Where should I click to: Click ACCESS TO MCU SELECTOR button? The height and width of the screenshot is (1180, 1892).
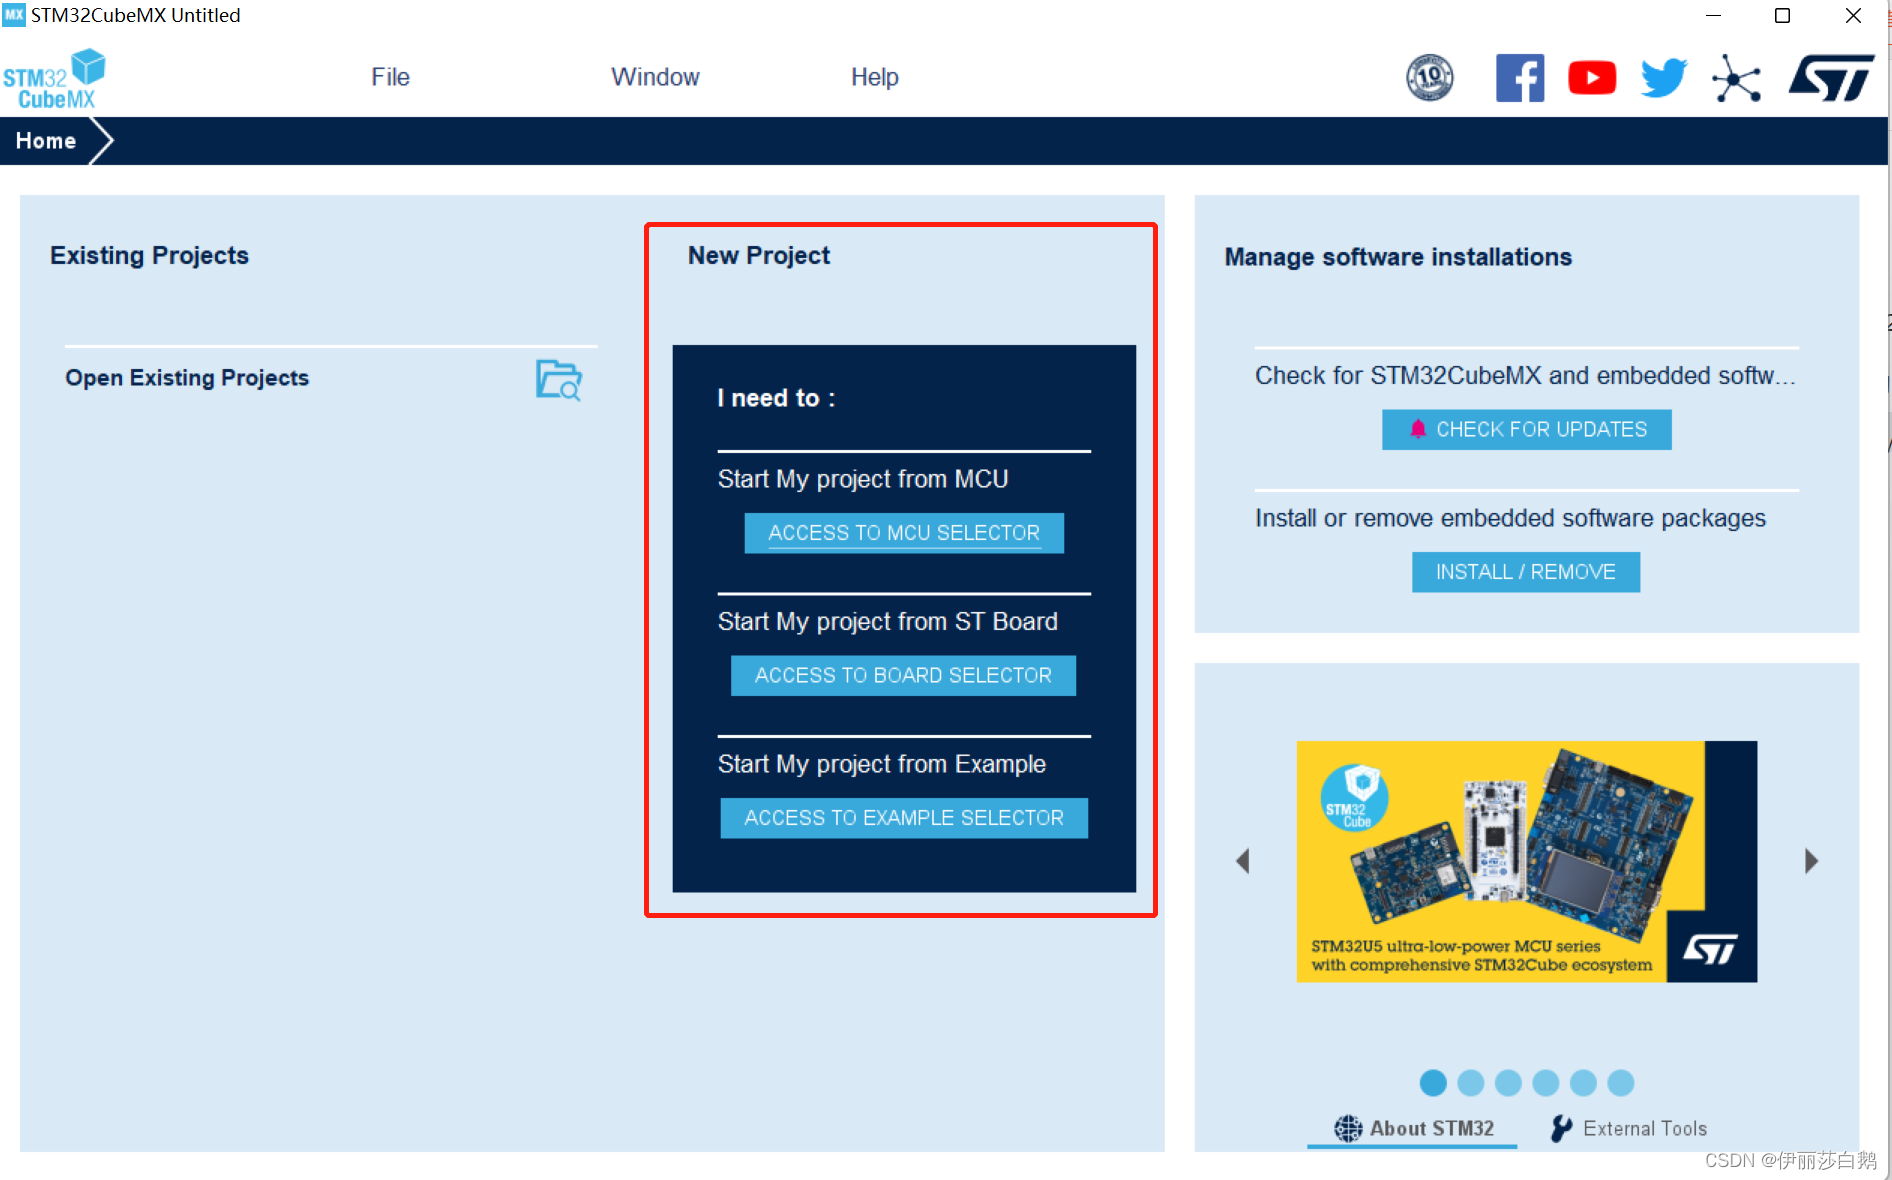point(904,533)
